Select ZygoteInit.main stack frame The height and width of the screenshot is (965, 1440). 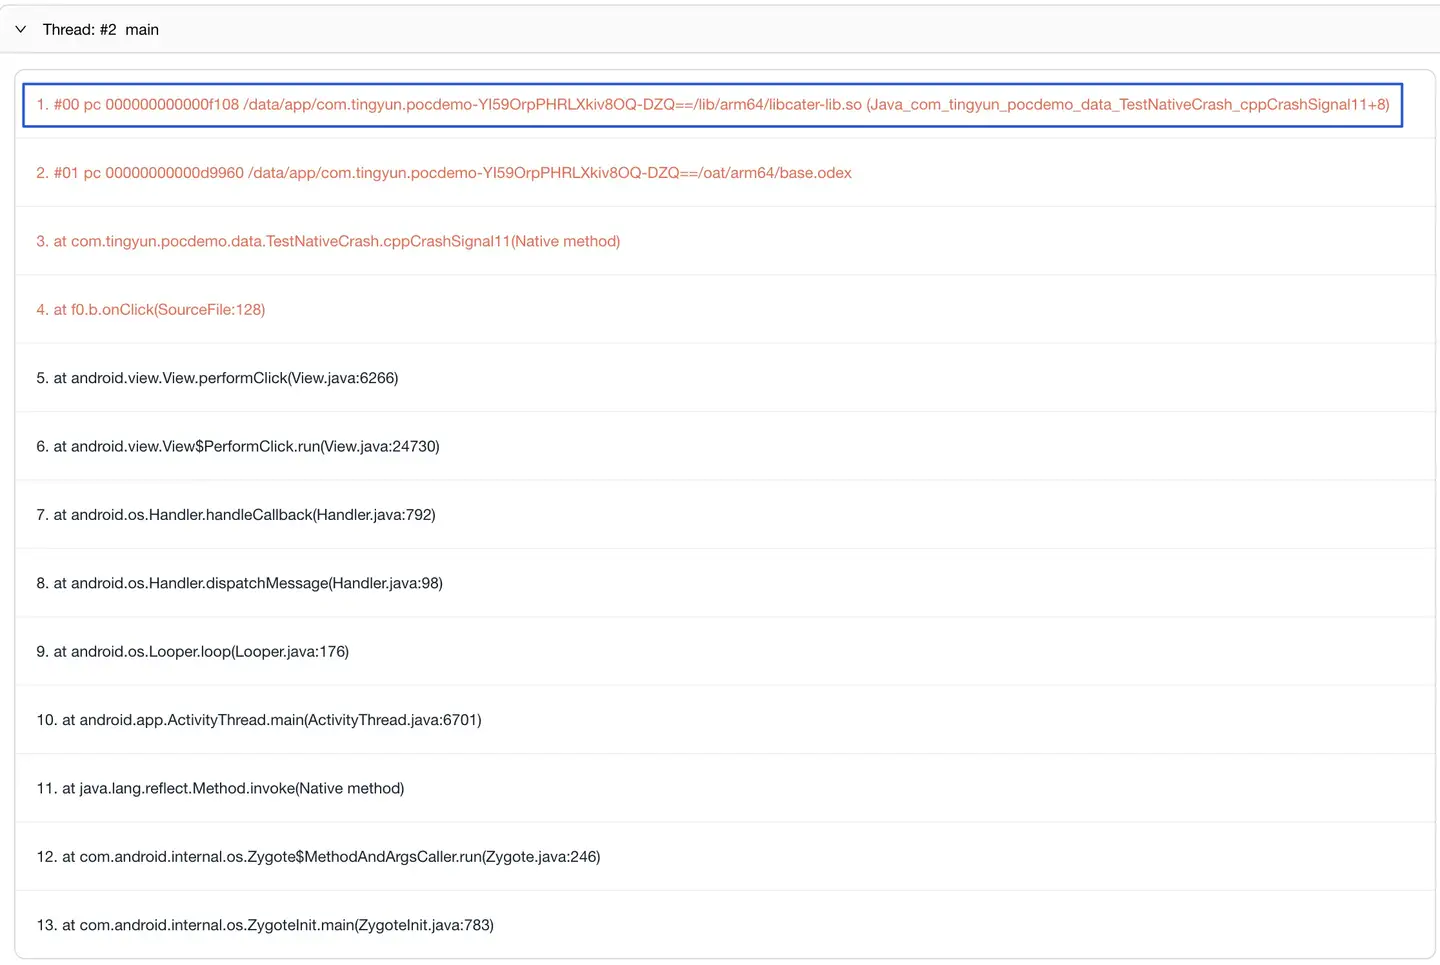[x=277, y=925]
